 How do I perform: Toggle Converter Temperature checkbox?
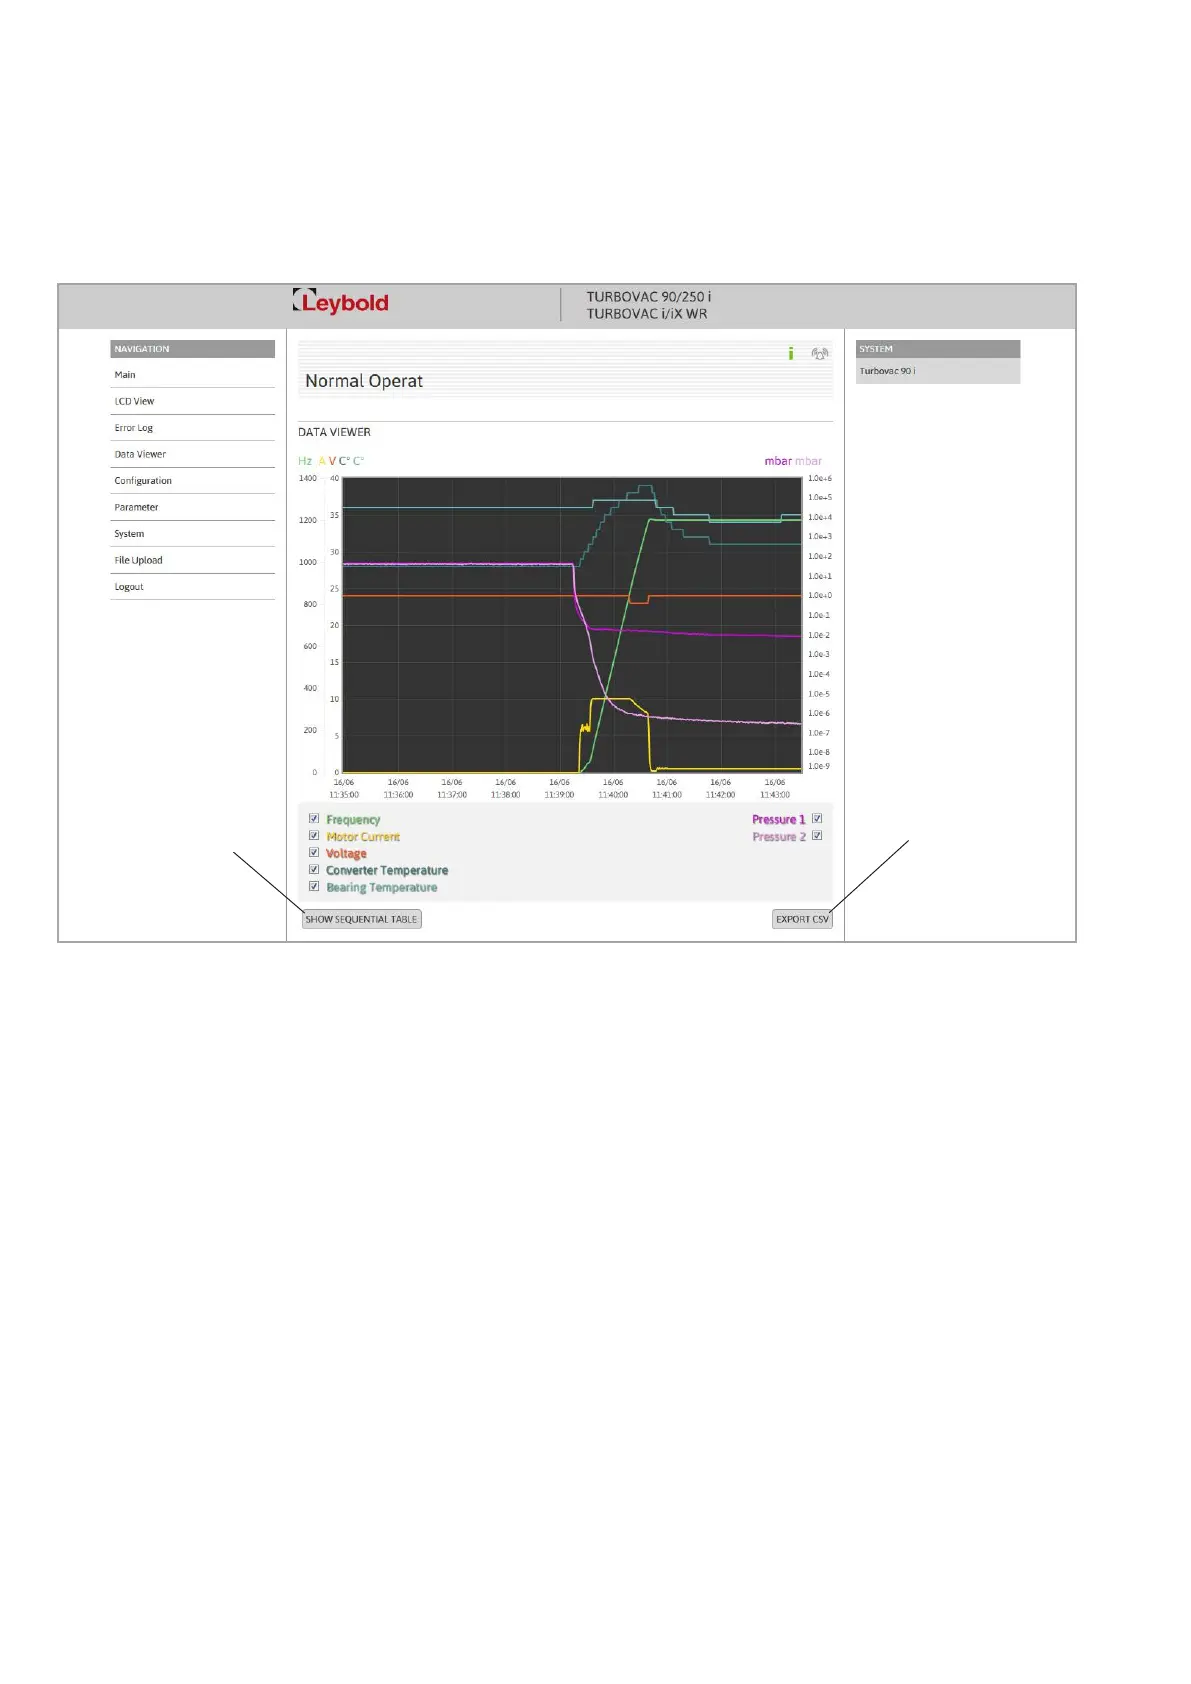(314, 869)
